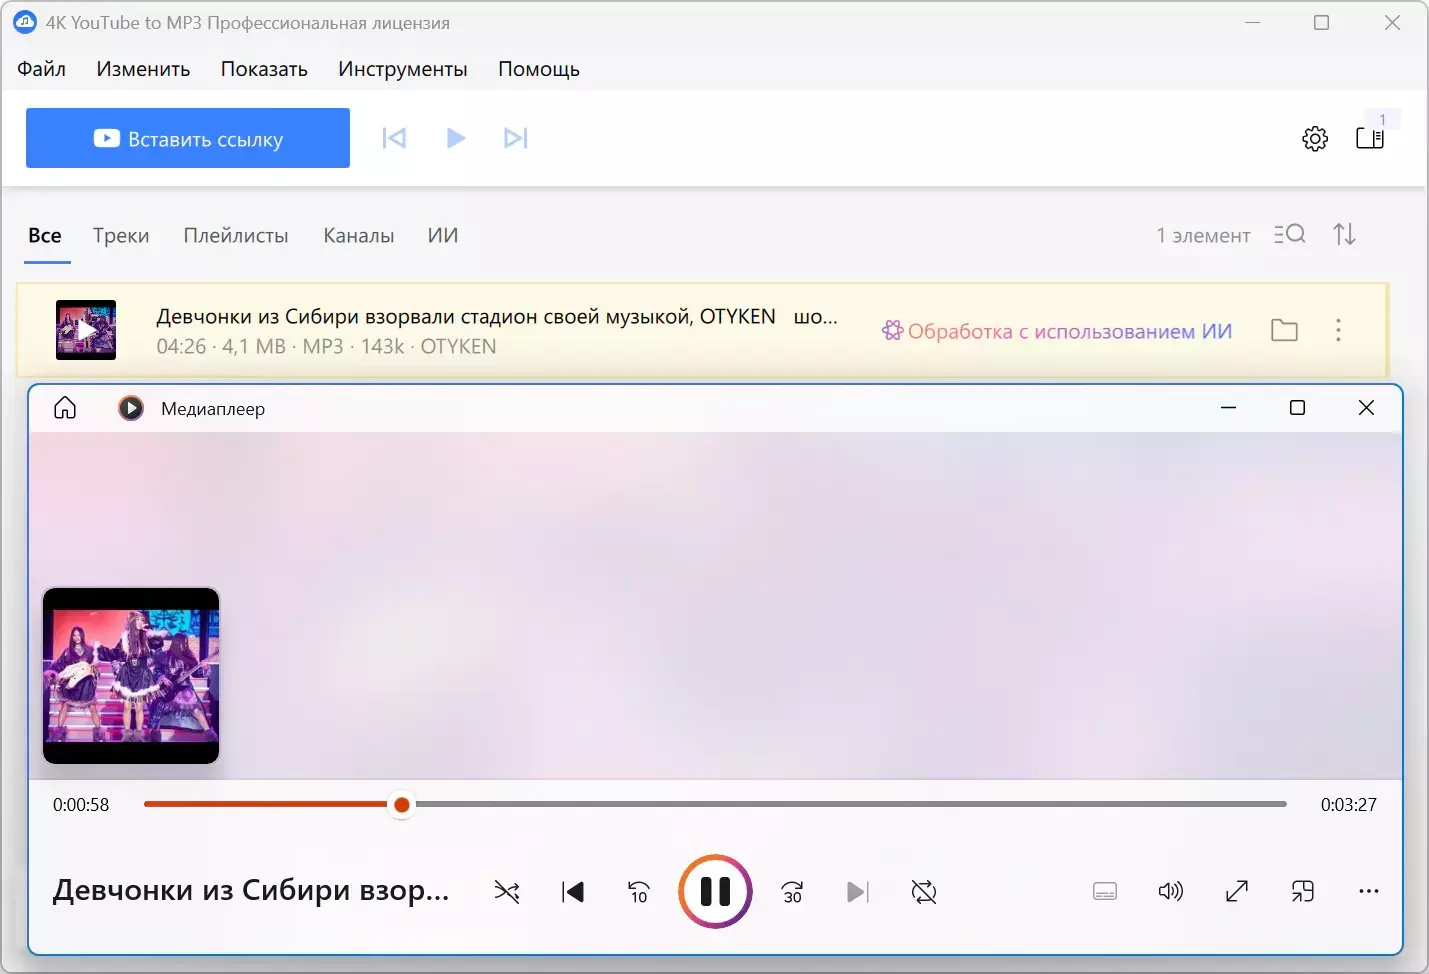This screenshot has width=1429, height=974.
Task: Click the Вставить ссылку button
Action: 188,138
